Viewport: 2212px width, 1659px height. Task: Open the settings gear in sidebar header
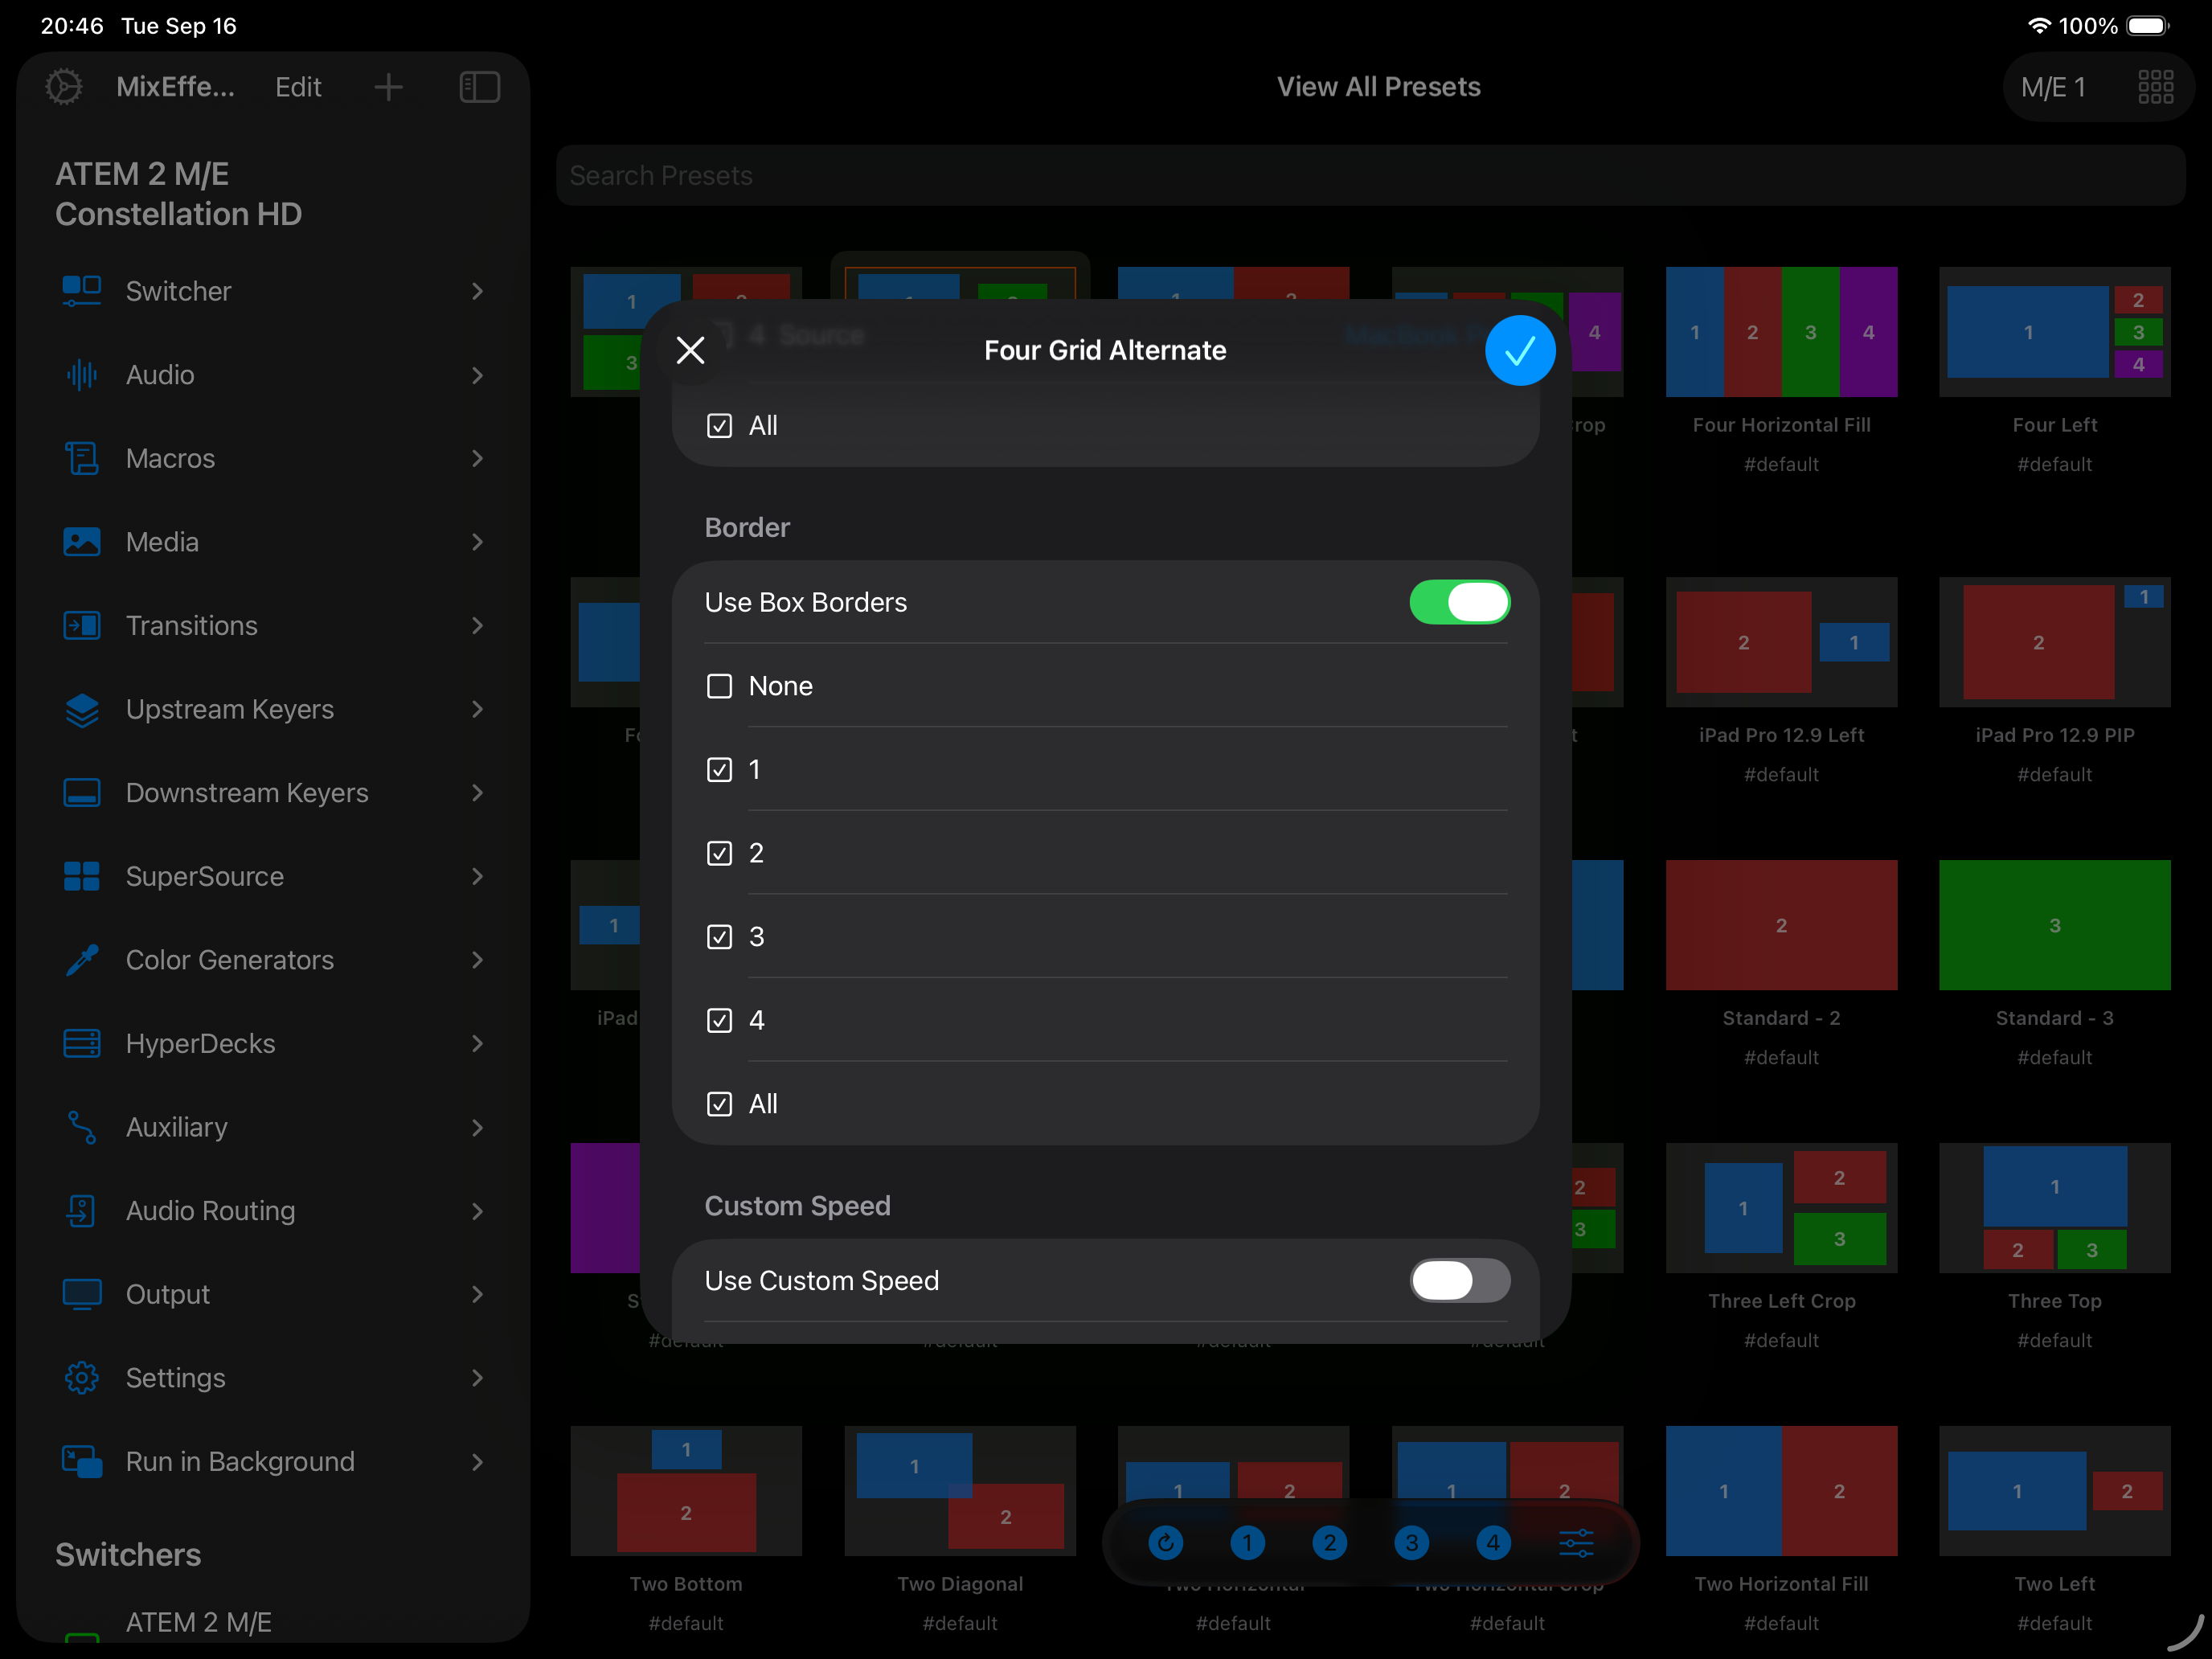click(x=64, y=87)
